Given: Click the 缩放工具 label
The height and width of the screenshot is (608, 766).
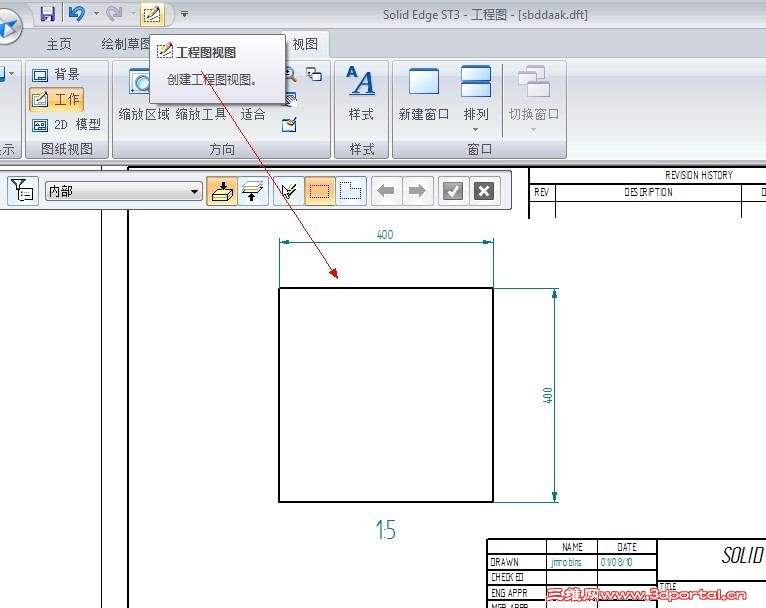Looking at the screenshot, I should 201,114.
